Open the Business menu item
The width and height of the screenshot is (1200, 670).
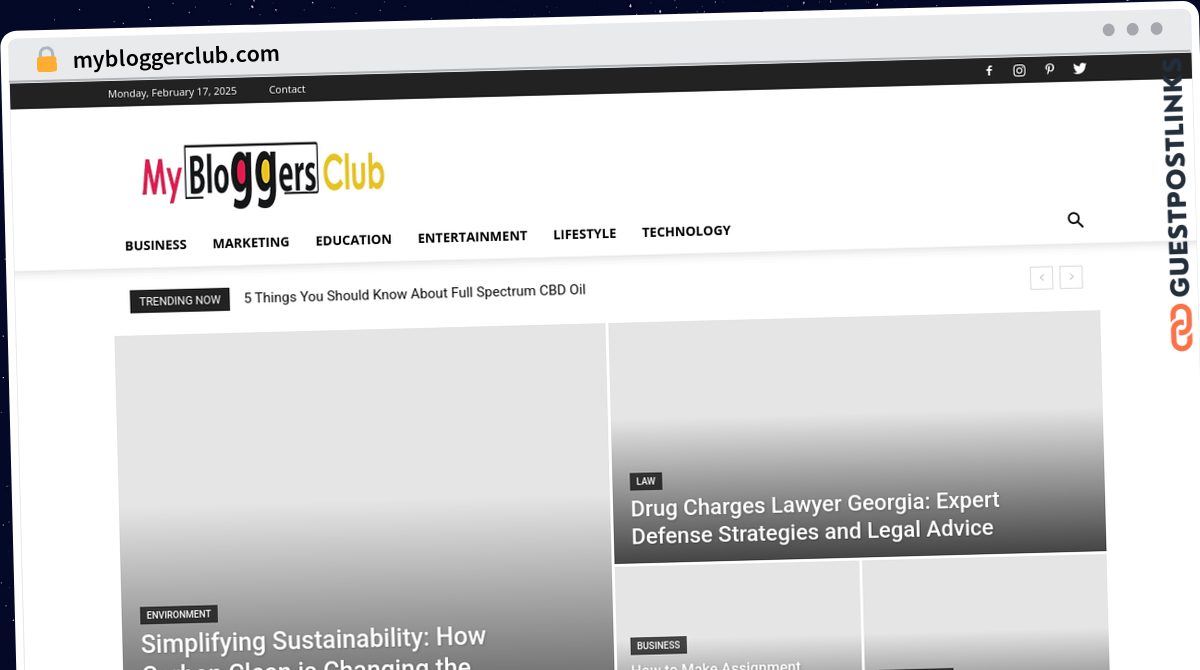(155, 245)
